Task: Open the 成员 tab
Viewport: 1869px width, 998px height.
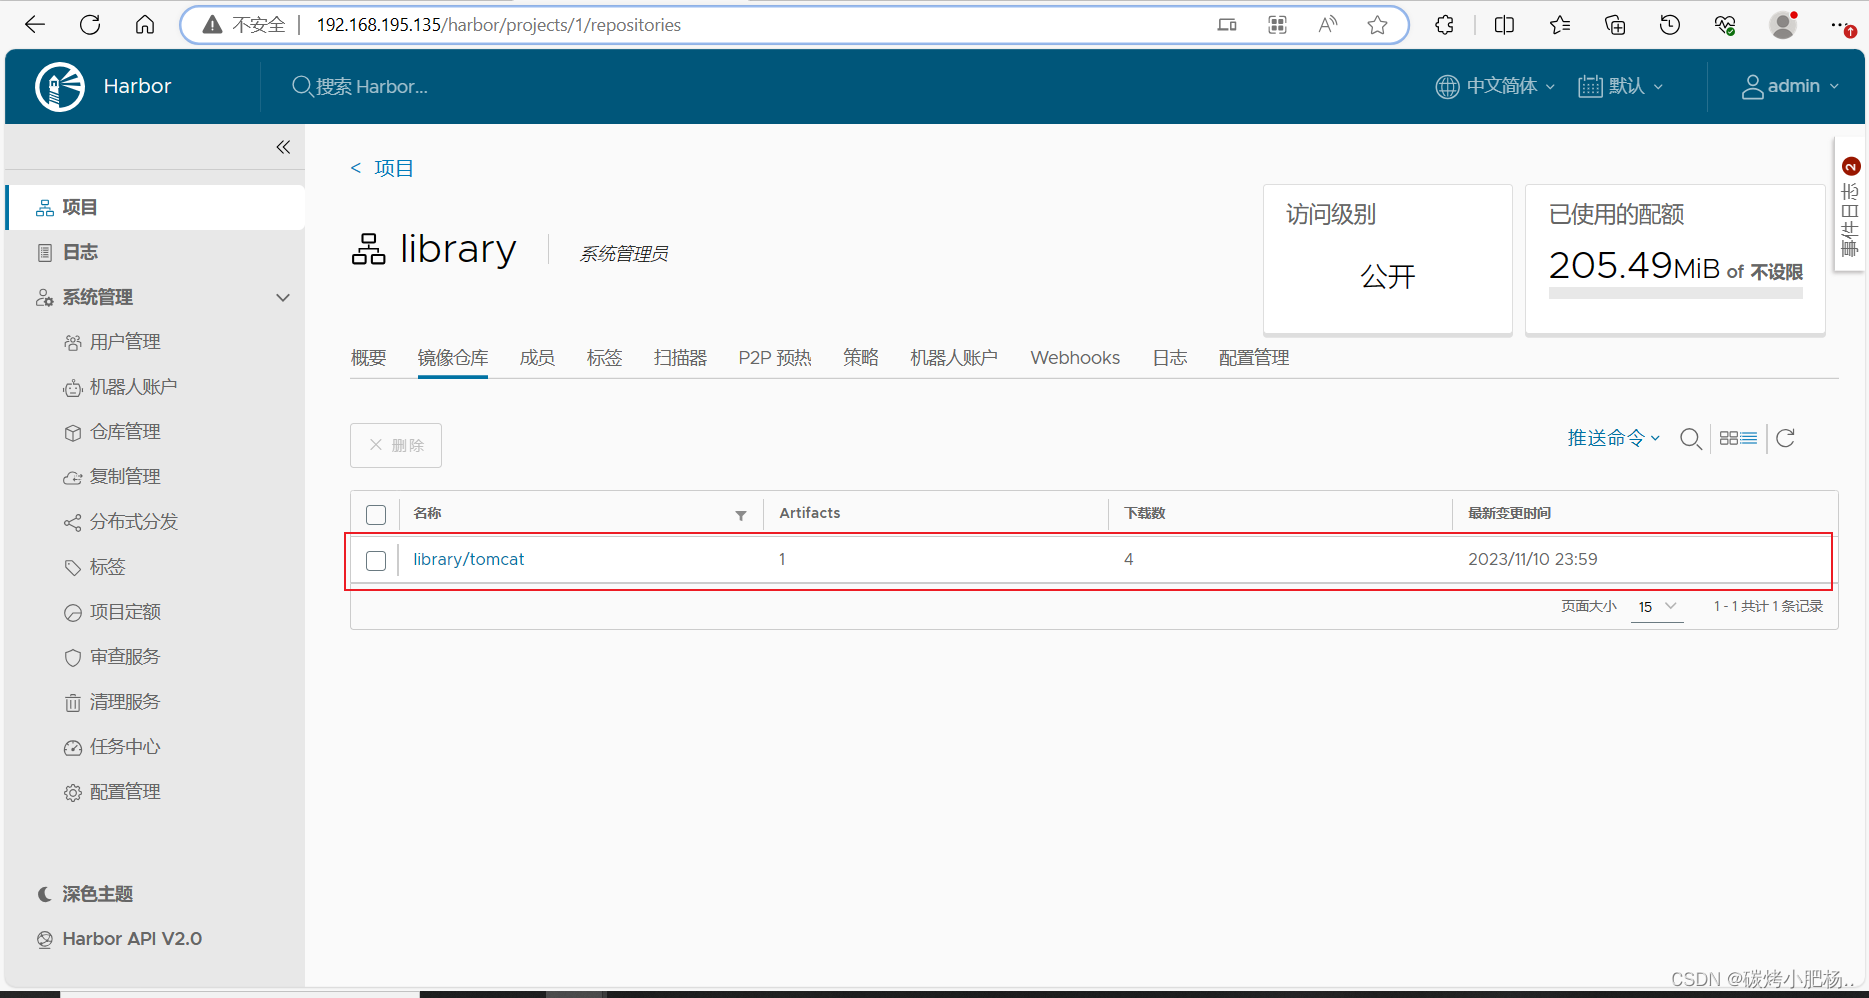Action: [537, 358]
